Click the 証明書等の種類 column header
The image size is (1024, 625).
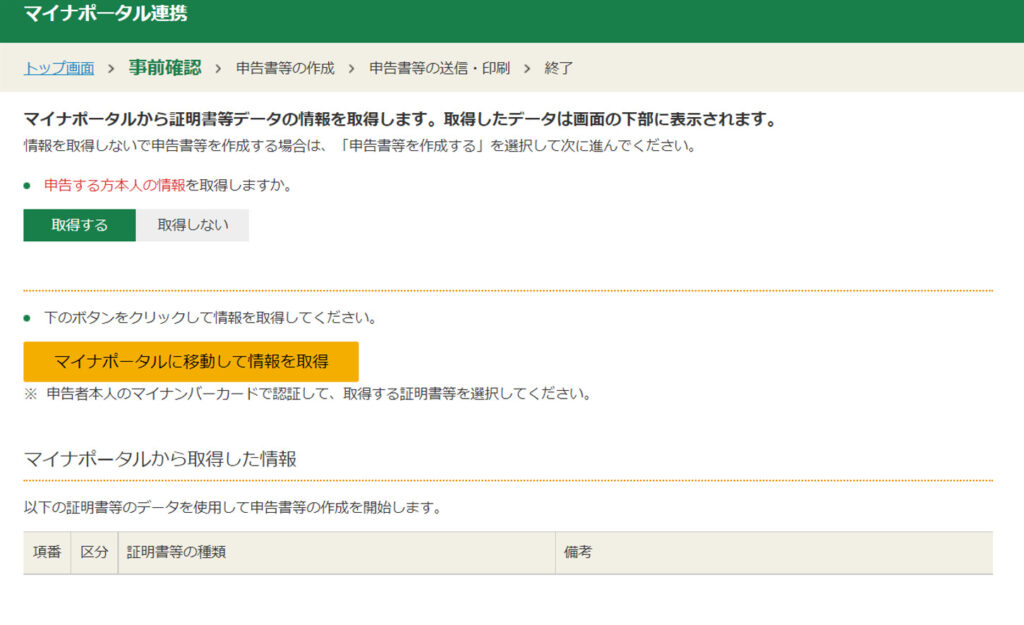coord(336,553)
